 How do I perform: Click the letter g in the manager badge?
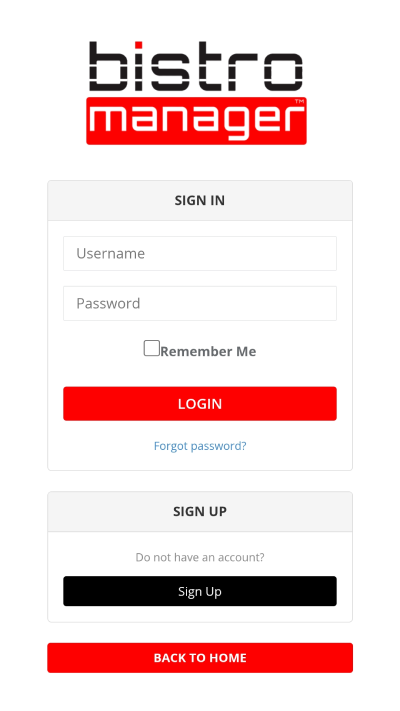tap(235, 124)
